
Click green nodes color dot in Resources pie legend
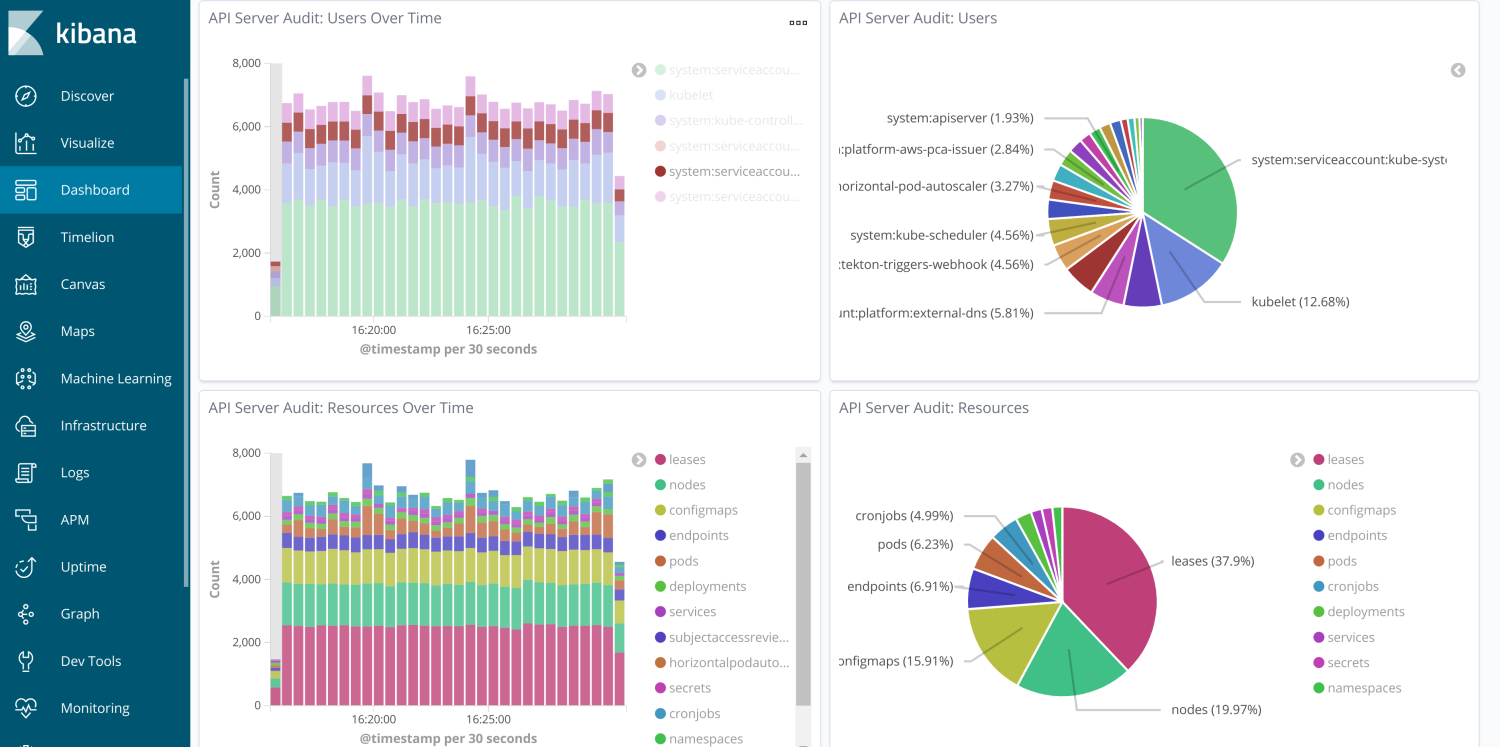coord(1319,485)
